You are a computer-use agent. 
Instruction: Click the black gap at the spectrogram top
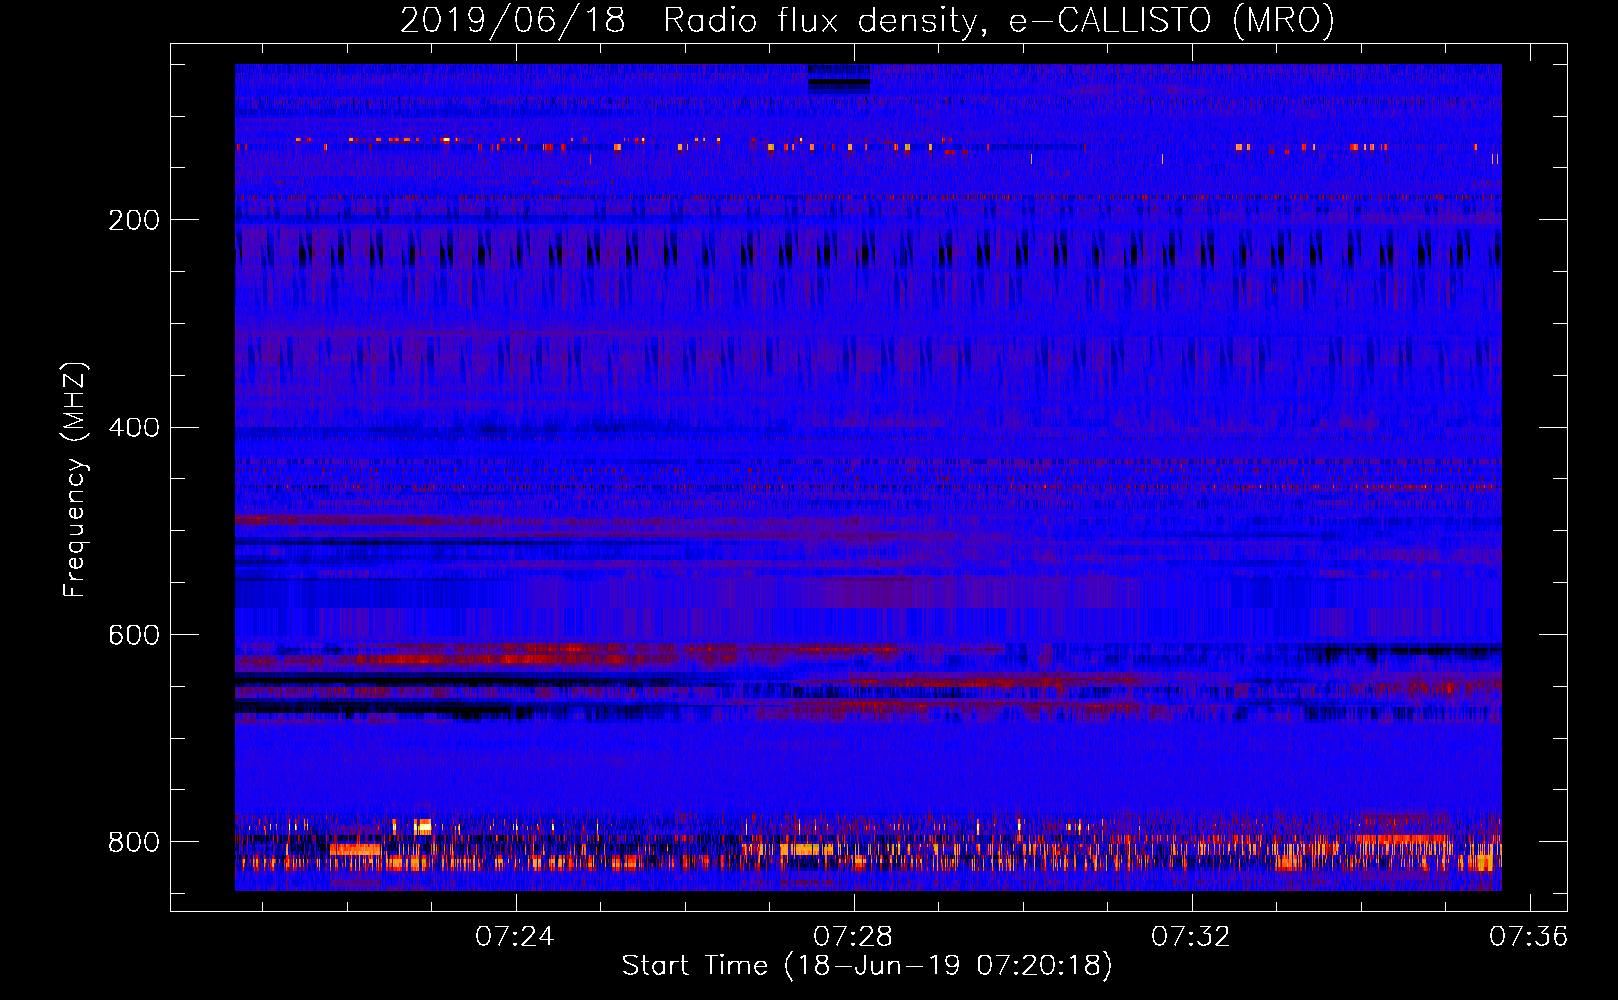(x=838, y=79)
